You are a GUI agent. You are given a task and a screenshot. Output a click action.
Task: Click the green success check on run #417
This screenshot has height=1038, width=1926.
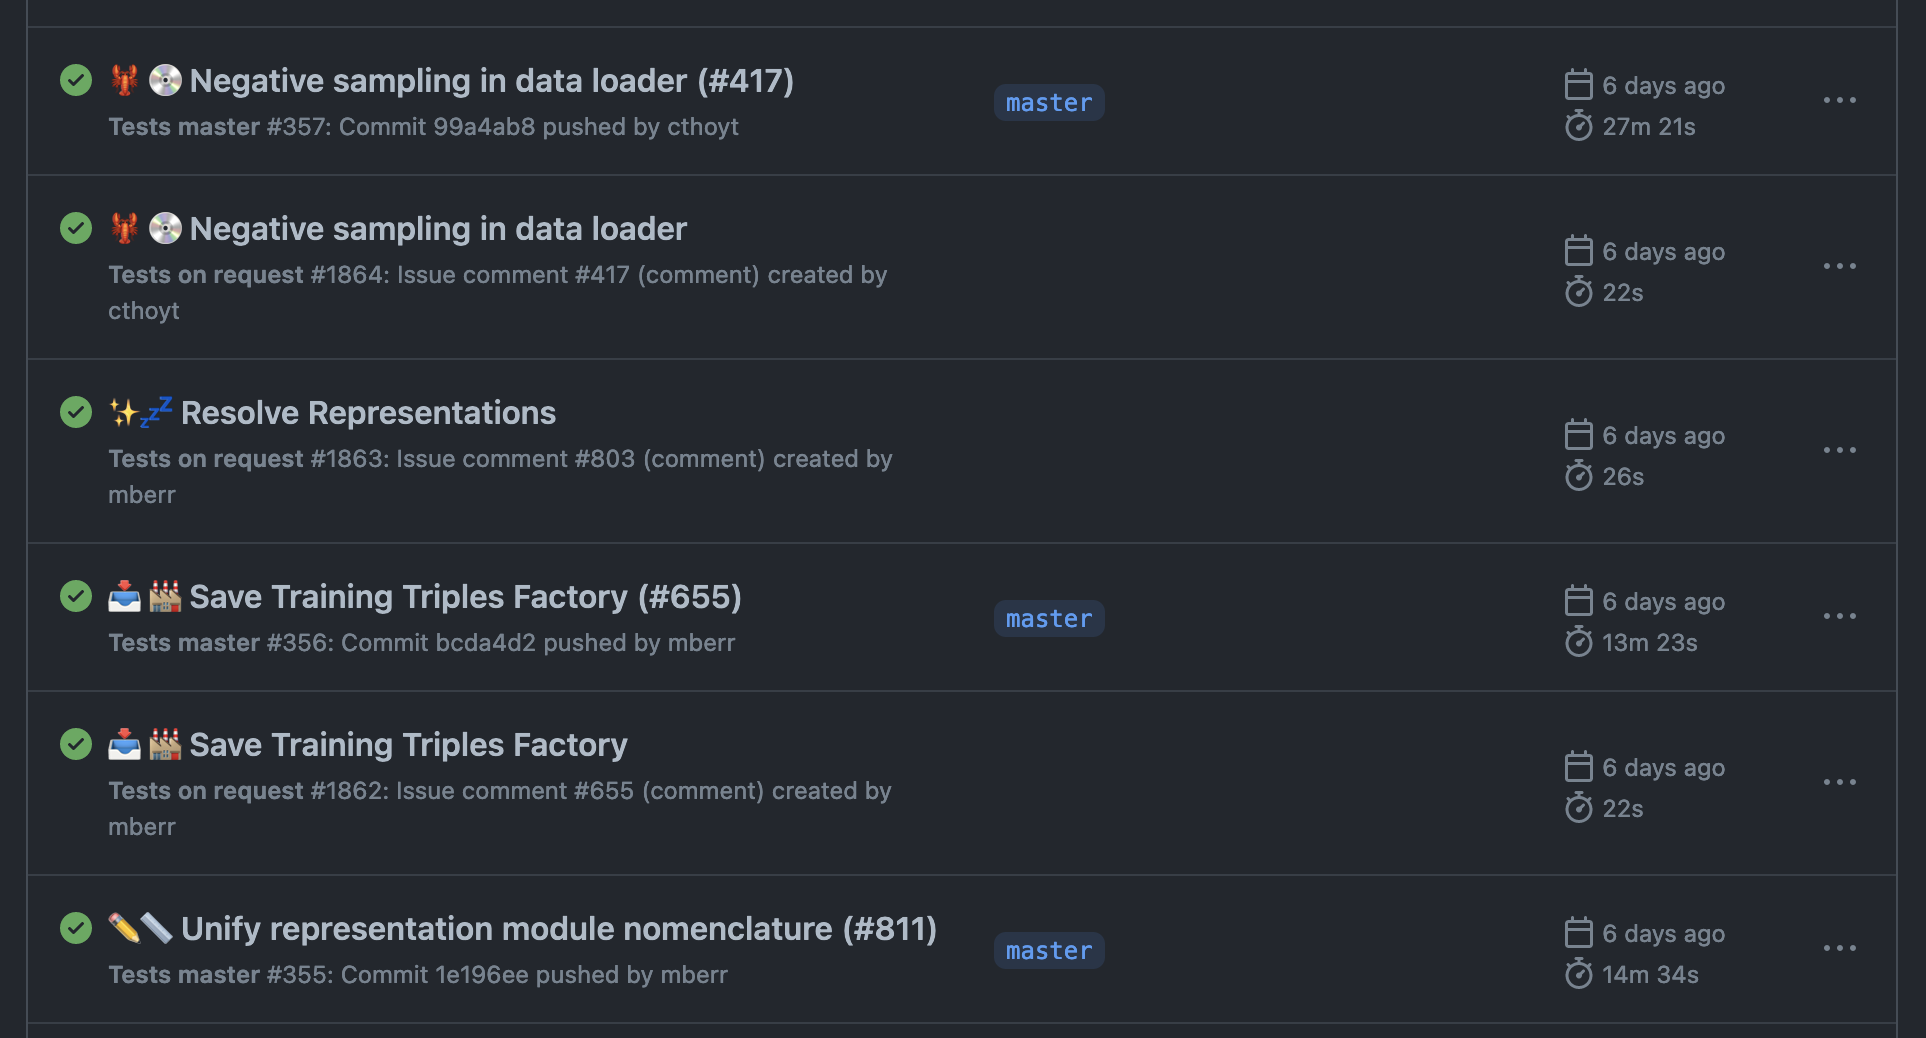click(76, 81)
